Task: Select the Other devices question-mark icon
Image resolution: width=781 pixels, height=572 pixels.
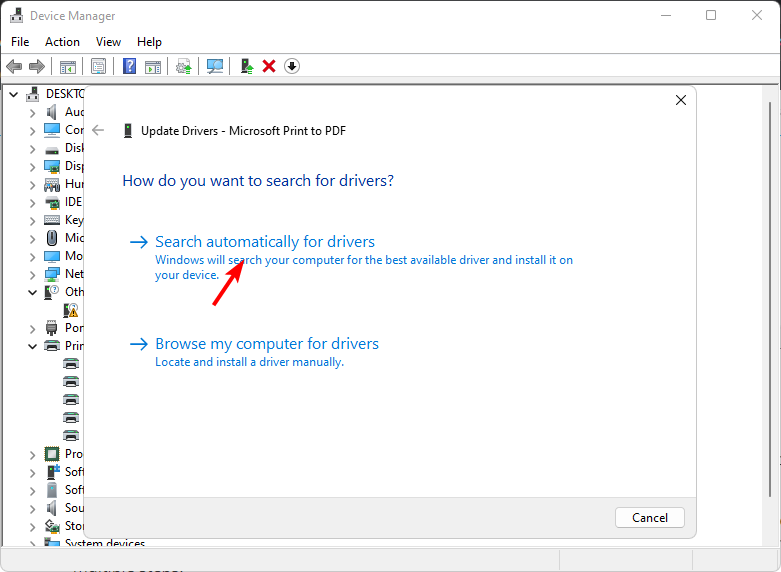Action: pos(51,292)
